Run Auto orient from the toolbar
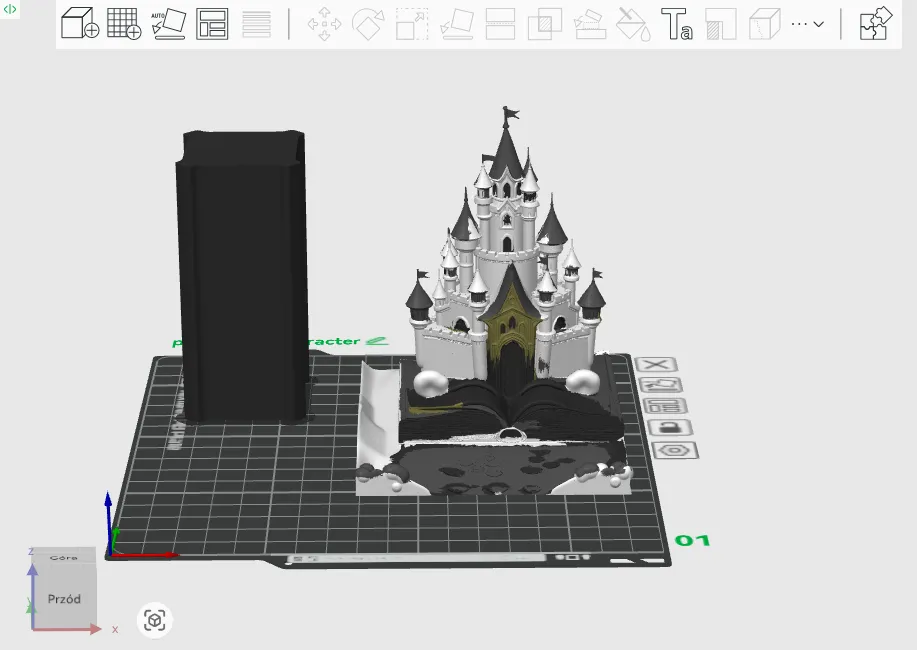The height and width of the screenshot is (650, 917). tap(168, 23)
